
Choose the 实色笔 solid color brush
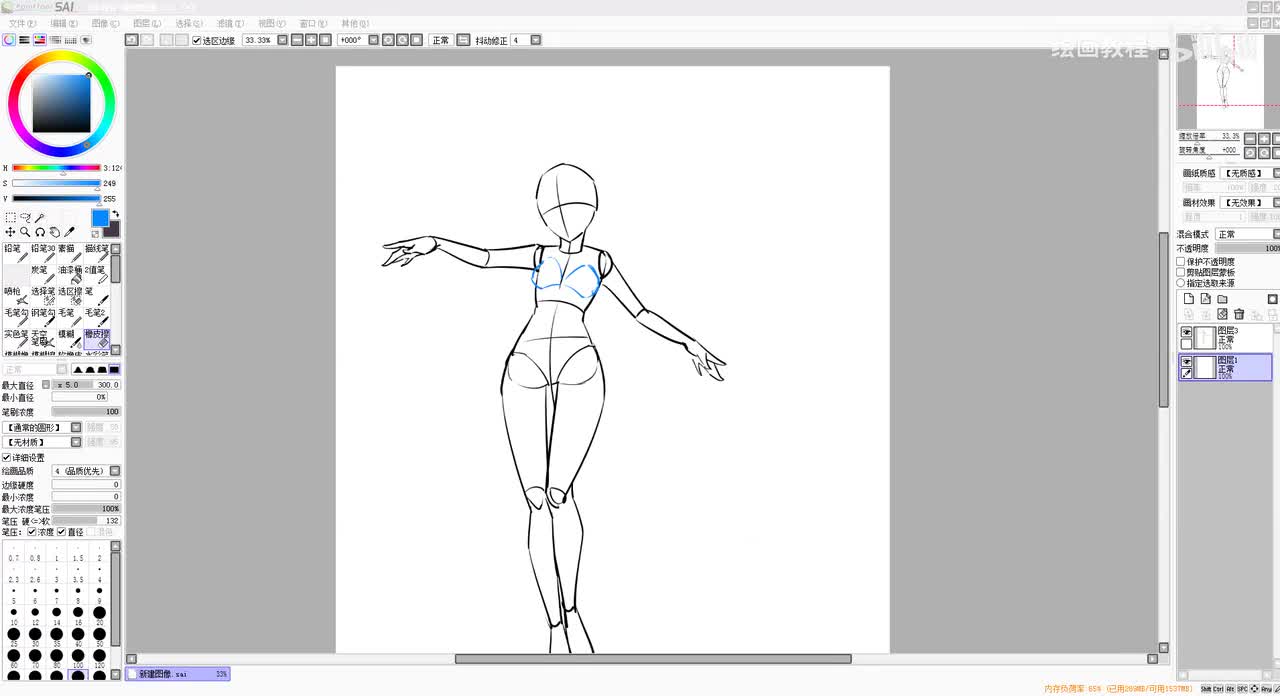tap(15, 339)
